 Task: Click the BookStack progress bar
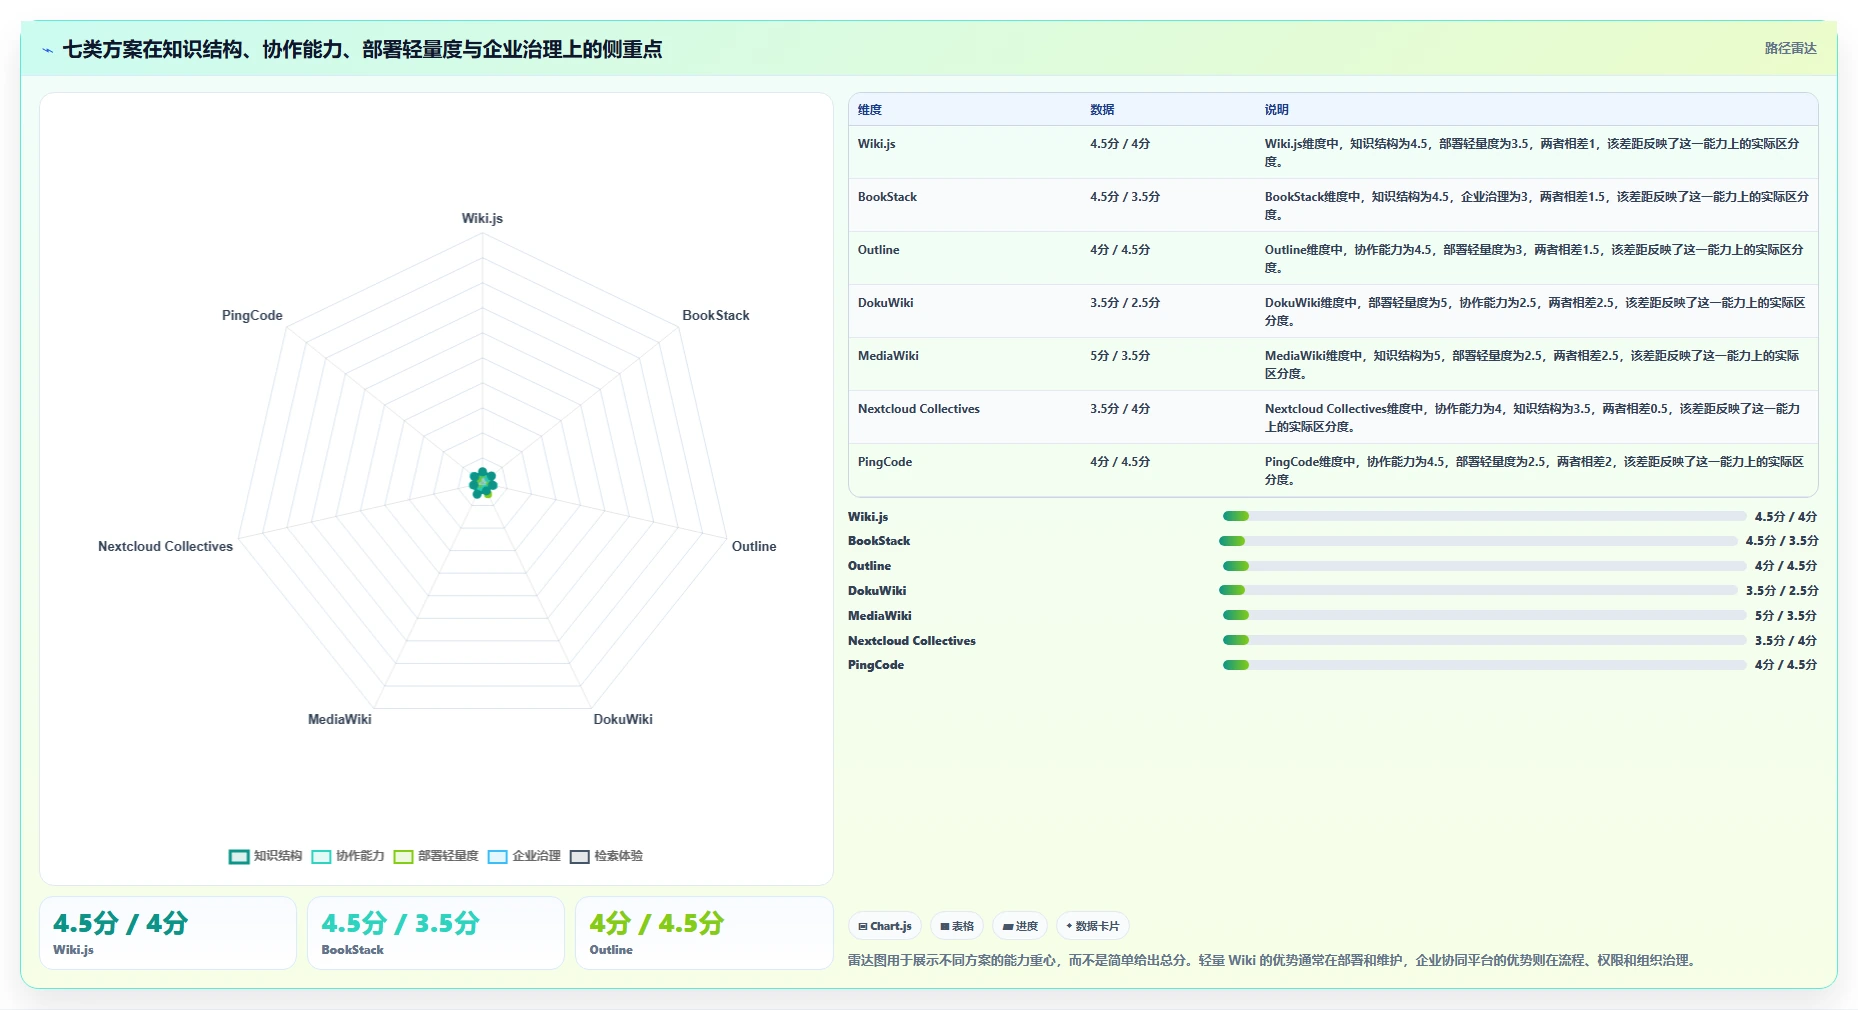pos(1478,541)
